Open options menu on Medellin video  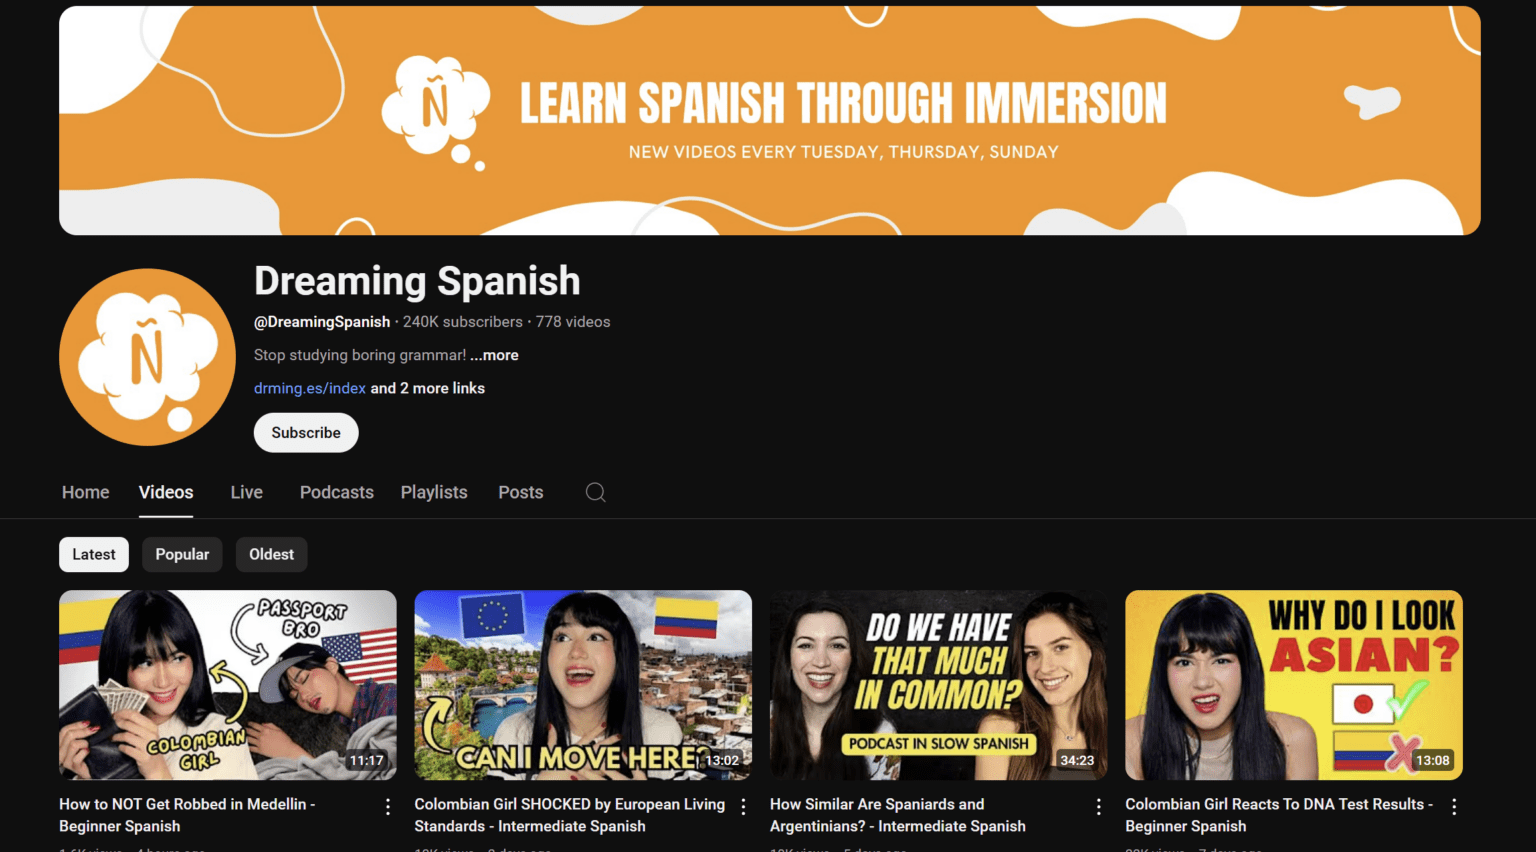[x=387, y=805]
